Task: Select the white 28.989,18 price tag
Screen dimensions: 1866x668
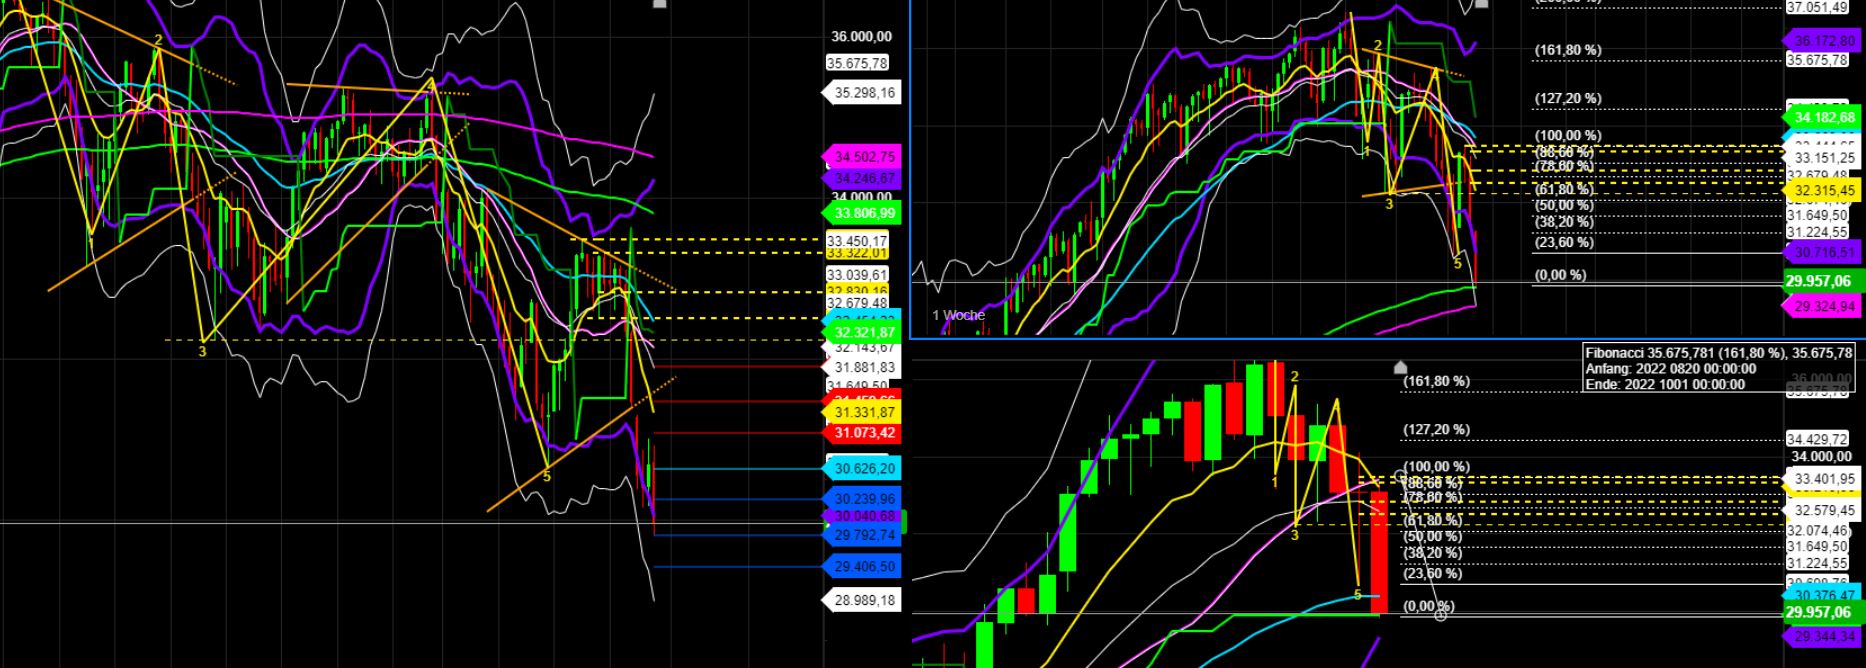Action: (x=860, y=600)
